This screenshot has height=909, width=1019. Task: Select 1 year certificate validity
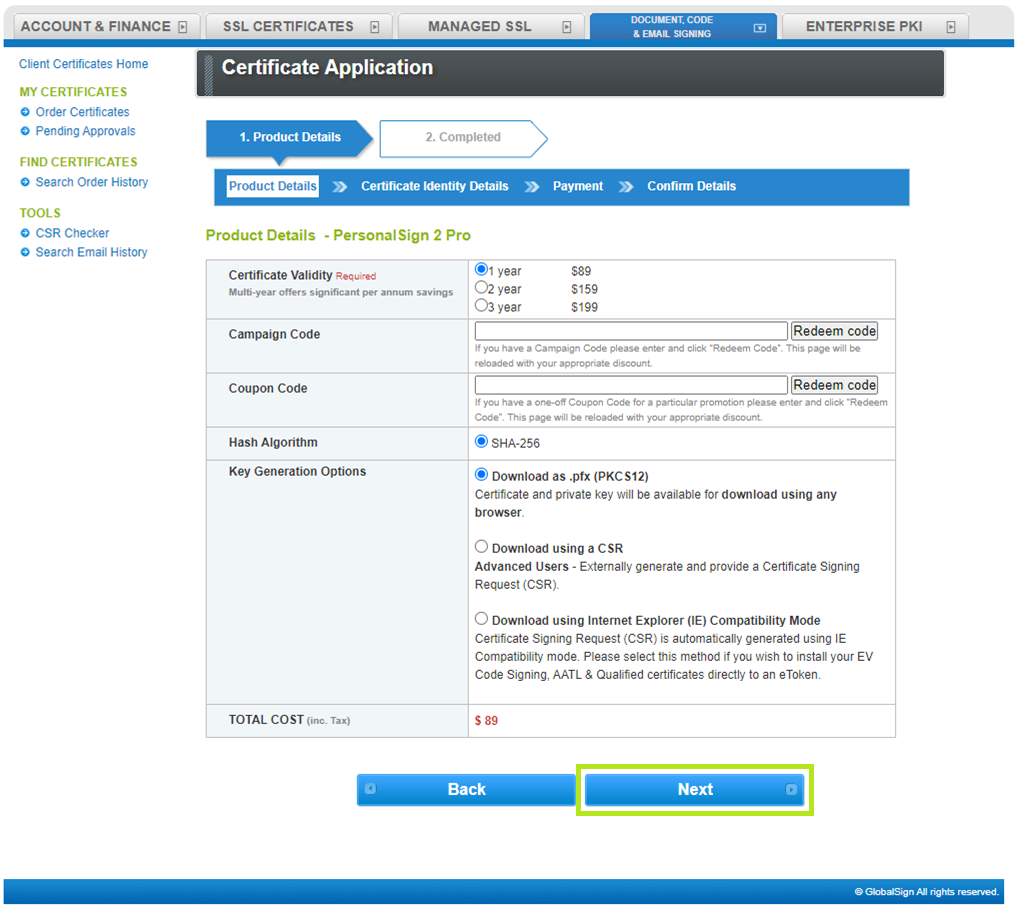coord(482,269)
